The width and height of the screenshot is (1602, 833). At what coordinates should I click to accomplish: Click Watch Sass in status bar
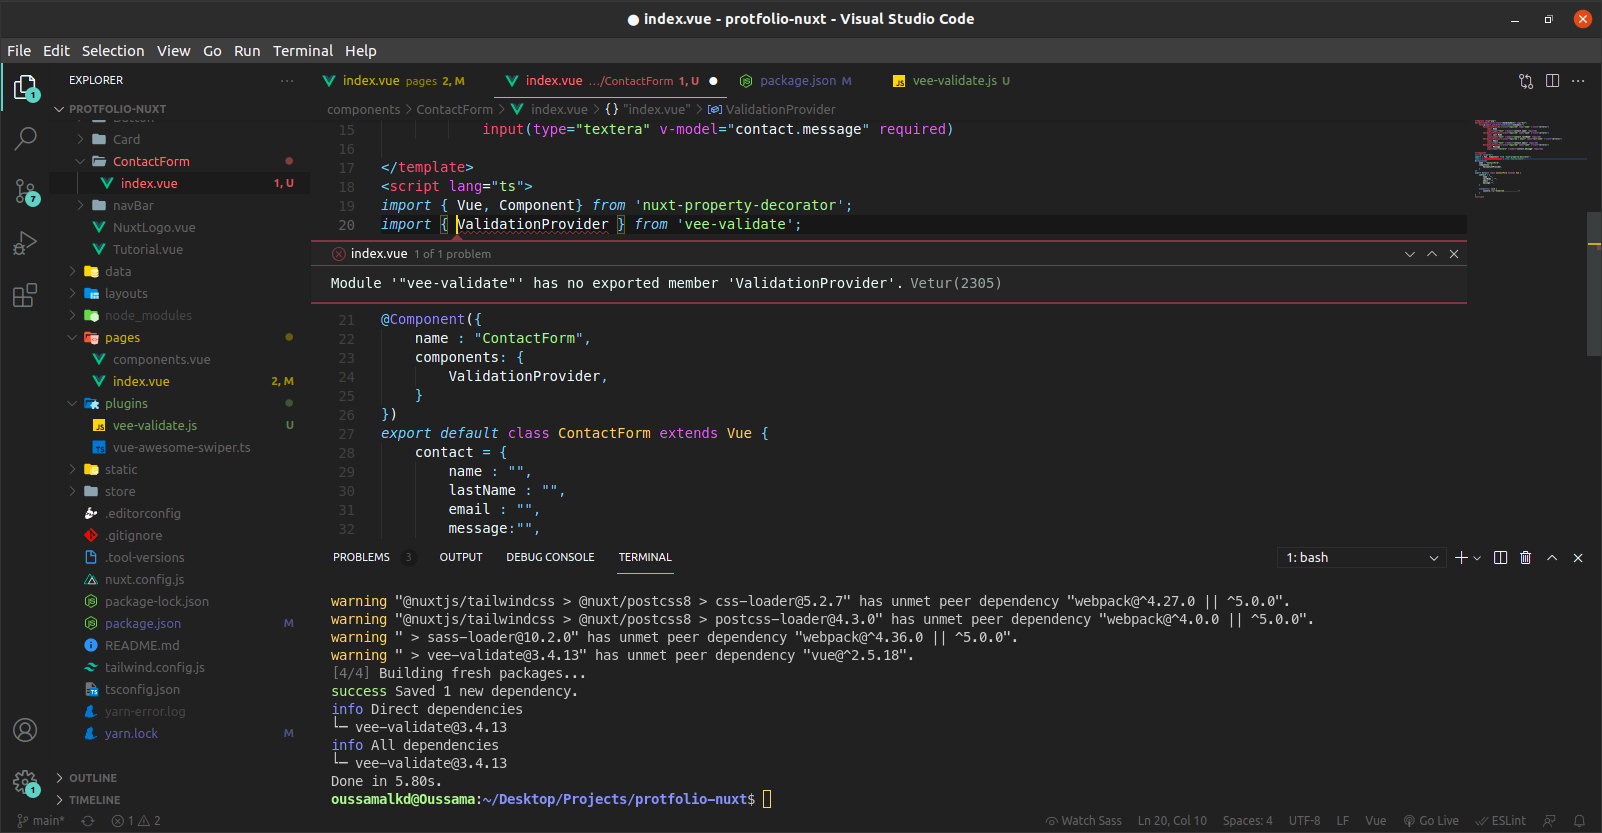[1083, 821]
